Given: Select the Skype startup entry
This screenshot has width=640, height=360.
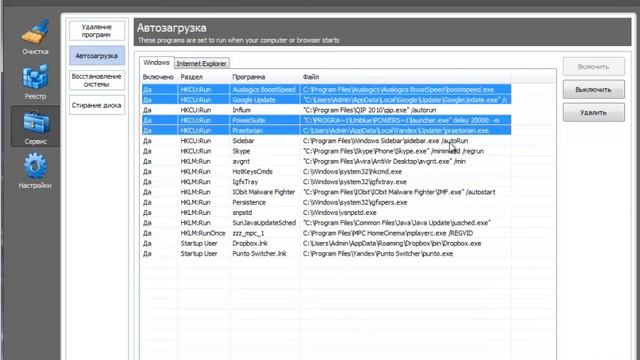Looking at the screenshot, I should pyautogui.click(x=327, y=151).
